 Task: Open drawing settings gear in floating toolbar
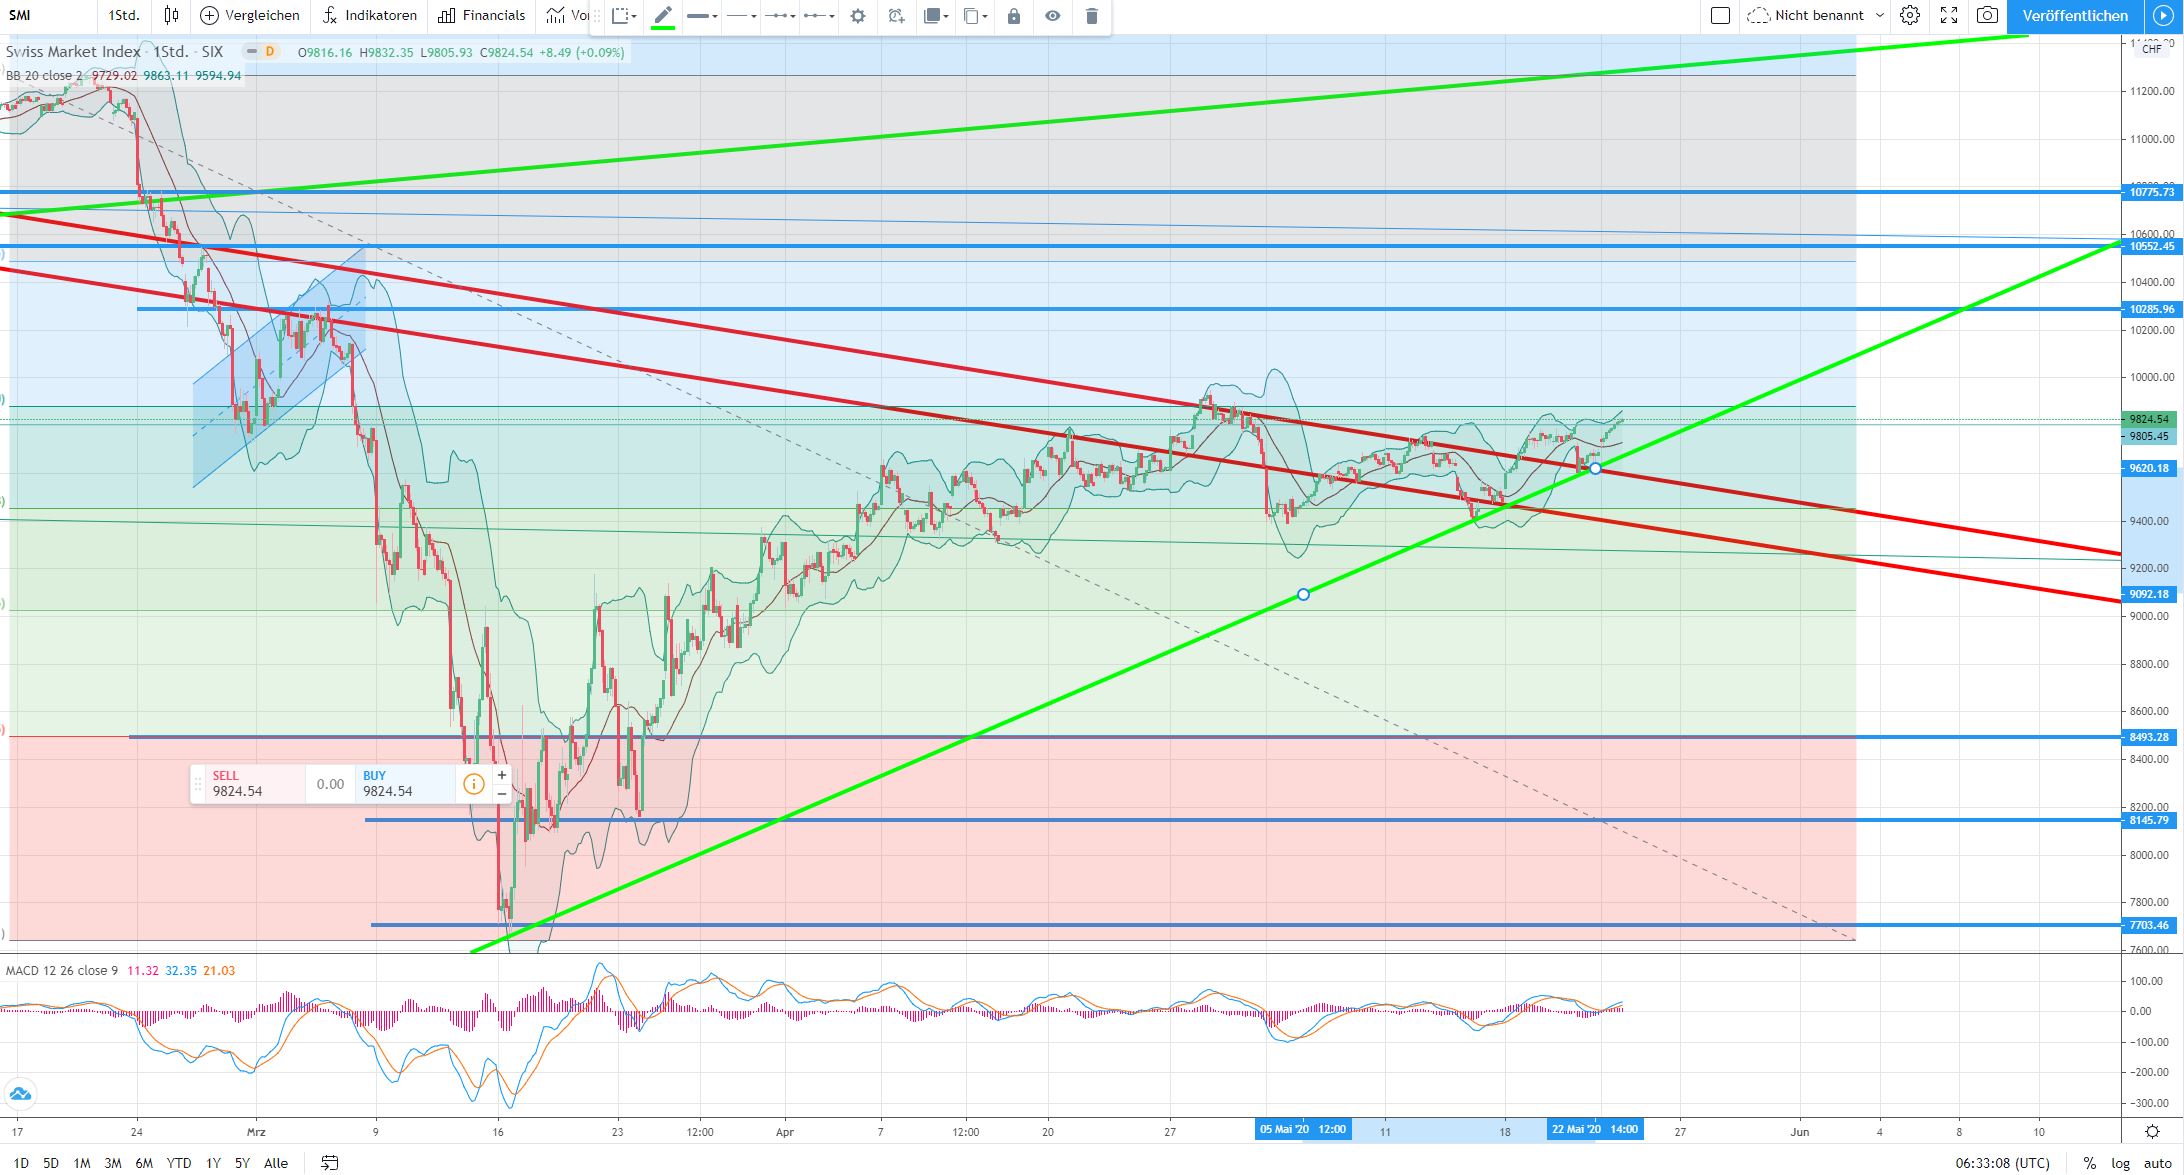[x=858, y=16]
